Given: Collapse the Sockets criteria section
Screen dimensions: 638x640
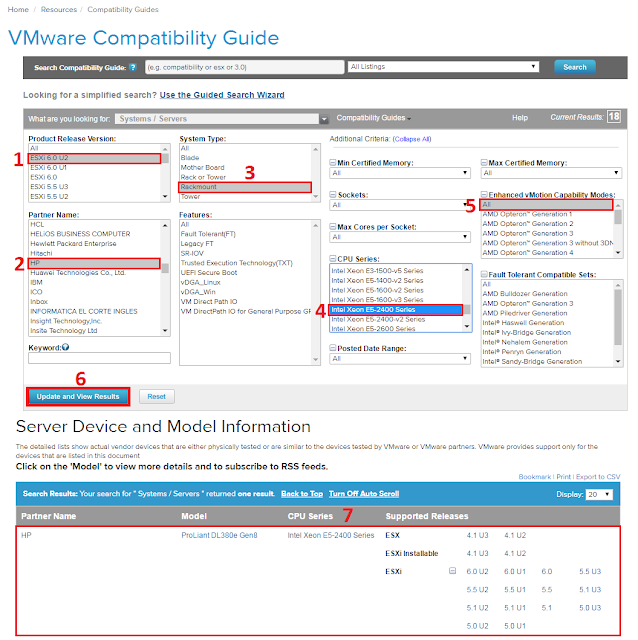Looking at the screenshot, I should [x=333, y=195].
